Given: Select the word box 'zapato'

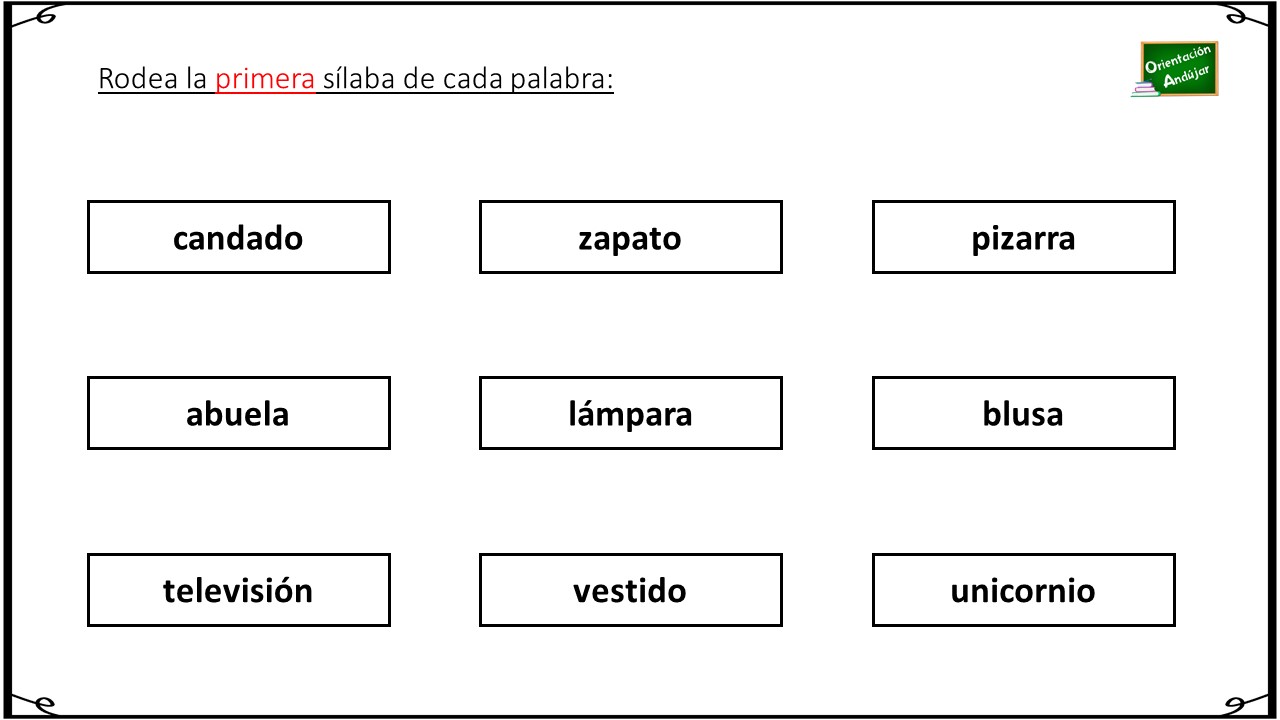Looking at the screenshot, I should tap(631, 237).
